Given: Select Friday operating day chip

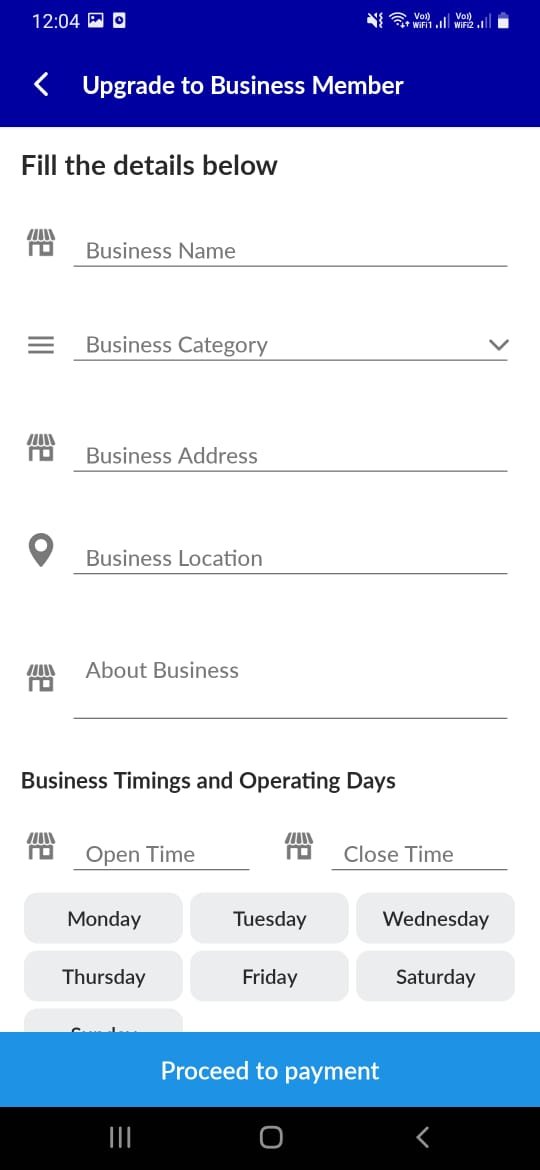Looking at the screenshot, I should click(x=269, y=976).
